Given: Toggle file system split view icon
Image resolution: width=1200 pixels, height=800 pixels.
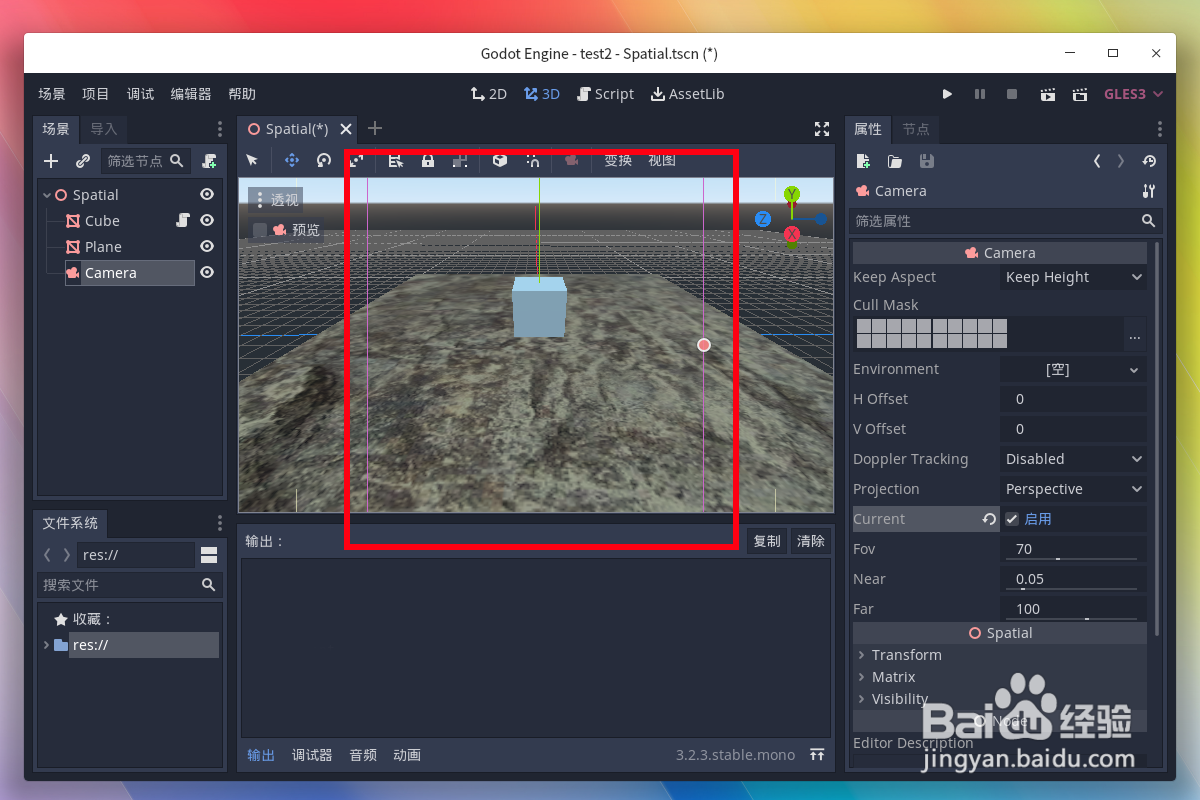Looking at the screenshot, I should (x=209, y=555).
